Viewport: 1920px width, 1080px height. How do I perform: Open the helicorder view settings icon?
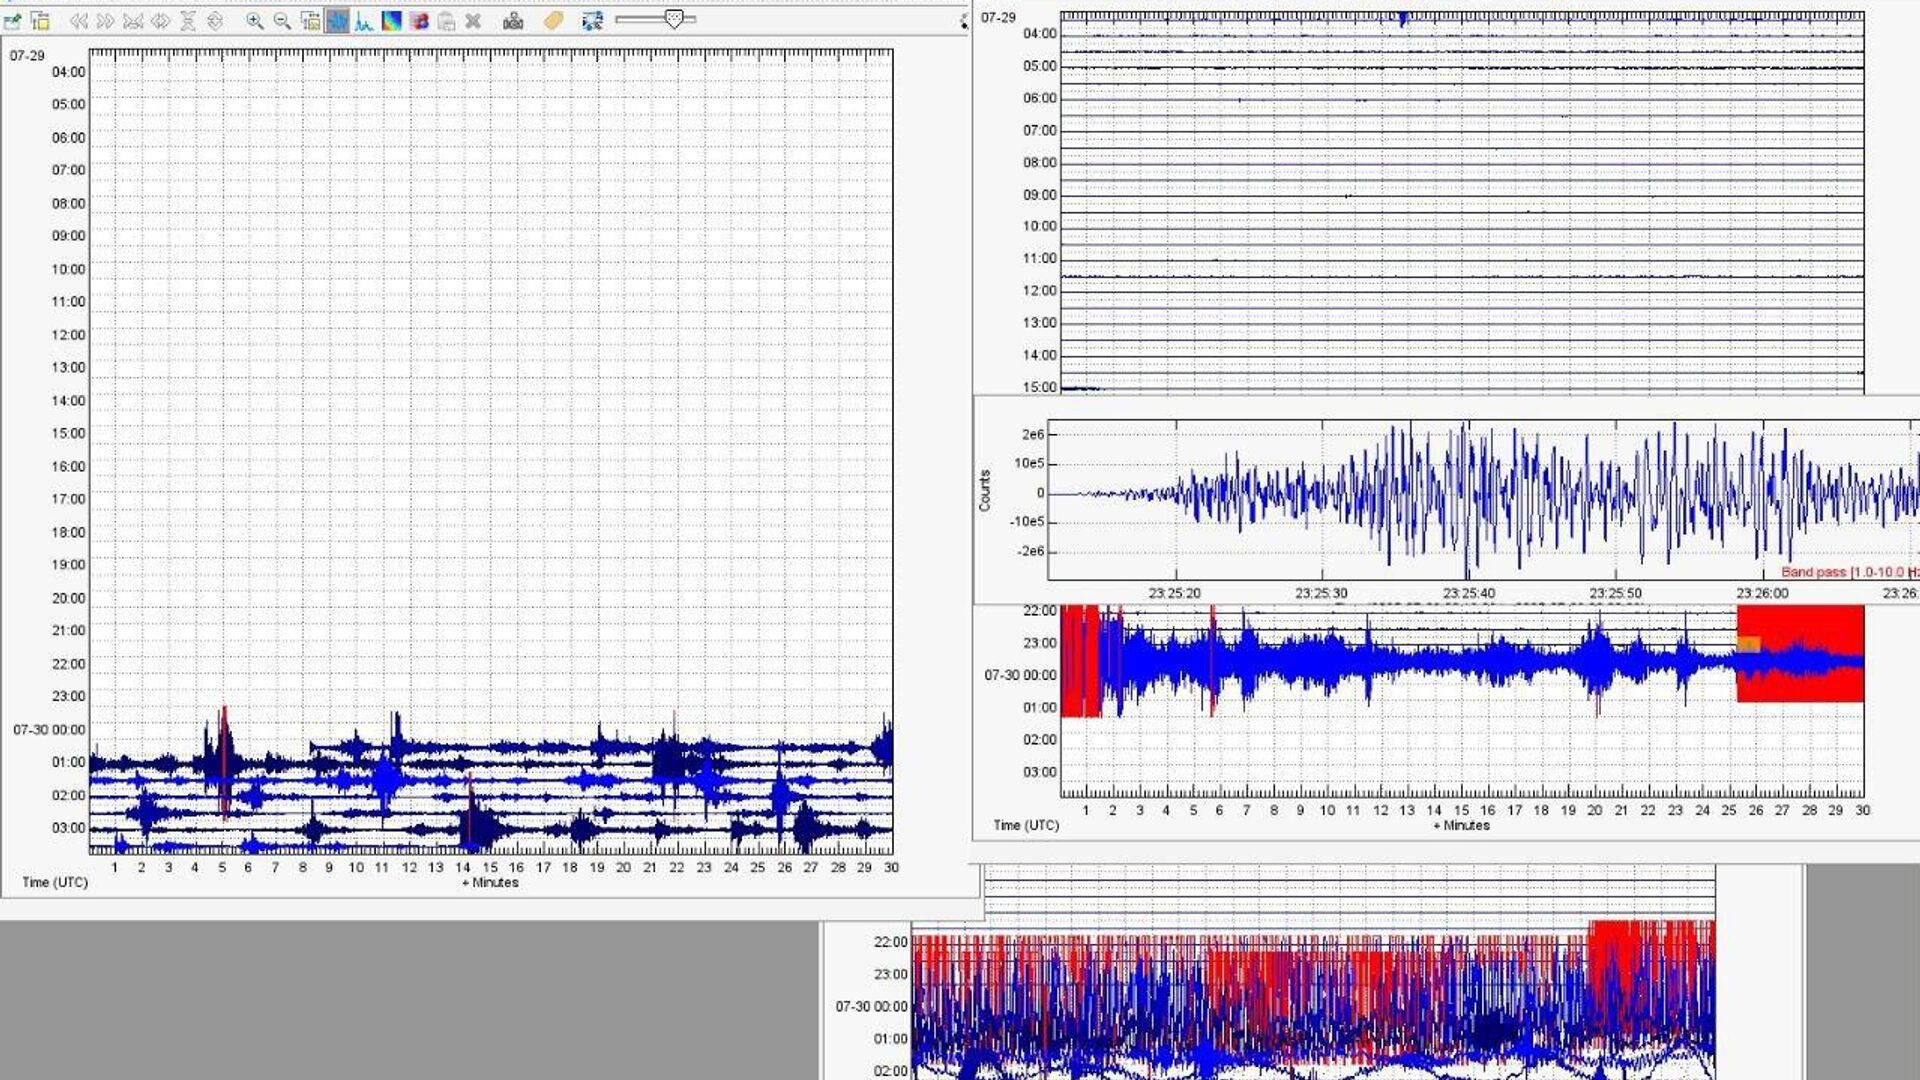click(40, 21)
